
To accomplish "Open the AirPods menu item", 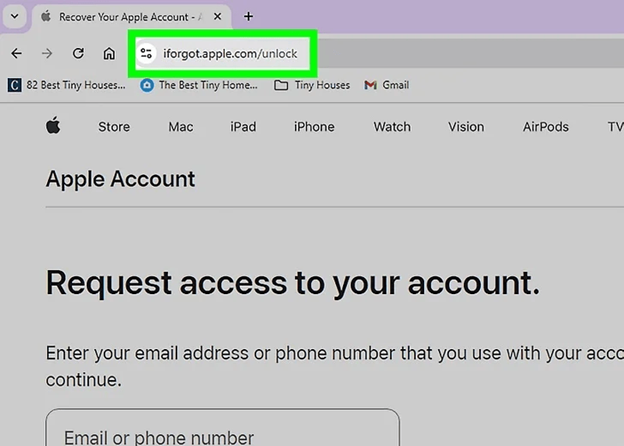I will 546,127.
